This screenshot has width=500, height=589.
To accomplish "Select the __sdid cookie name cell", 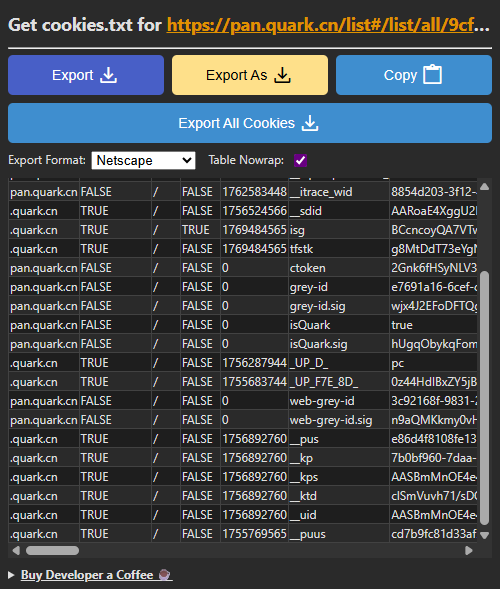I will click(339, 211).
